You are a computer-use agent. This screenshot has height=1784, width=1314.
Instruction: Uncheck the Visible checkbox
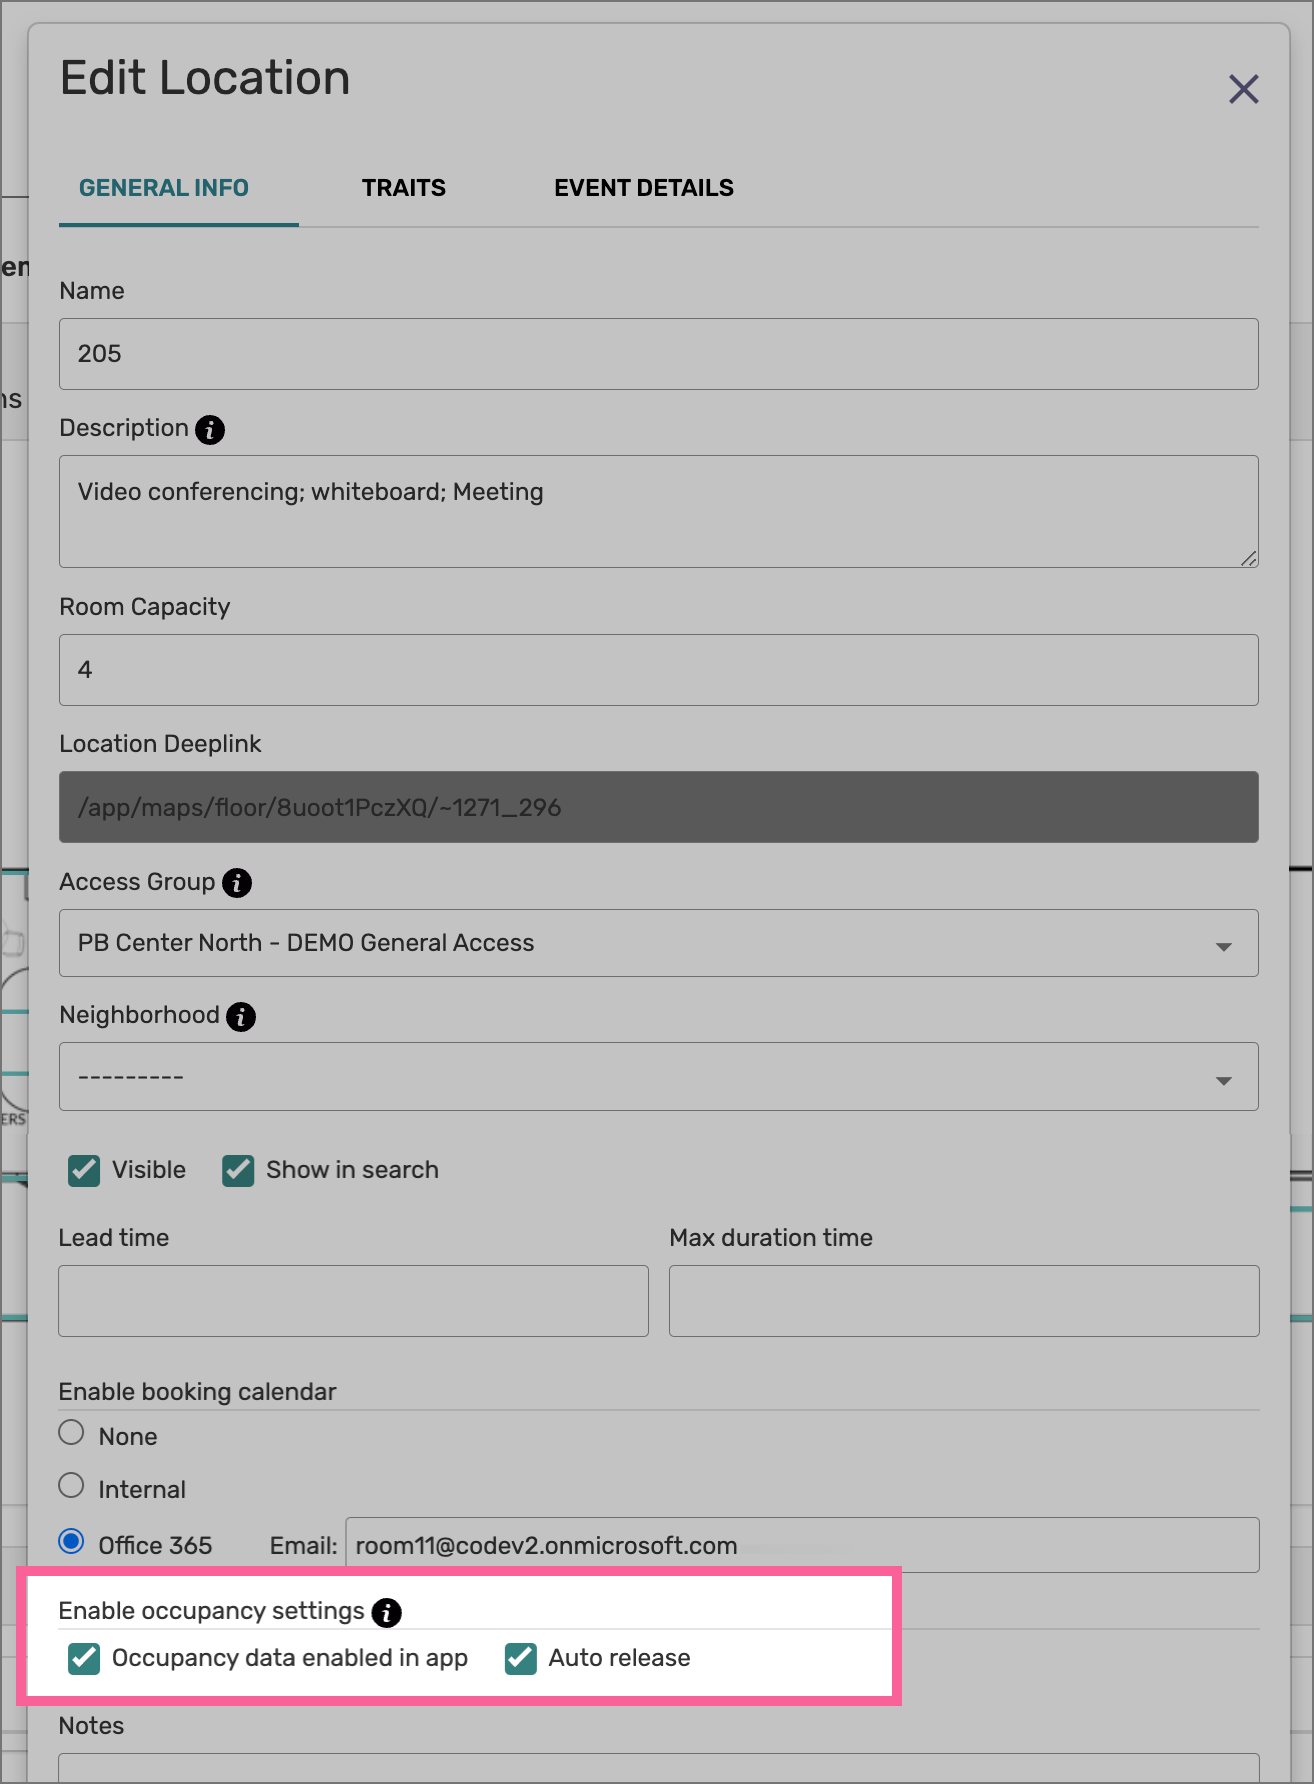pyautogui.click(x=83, y=1170)
